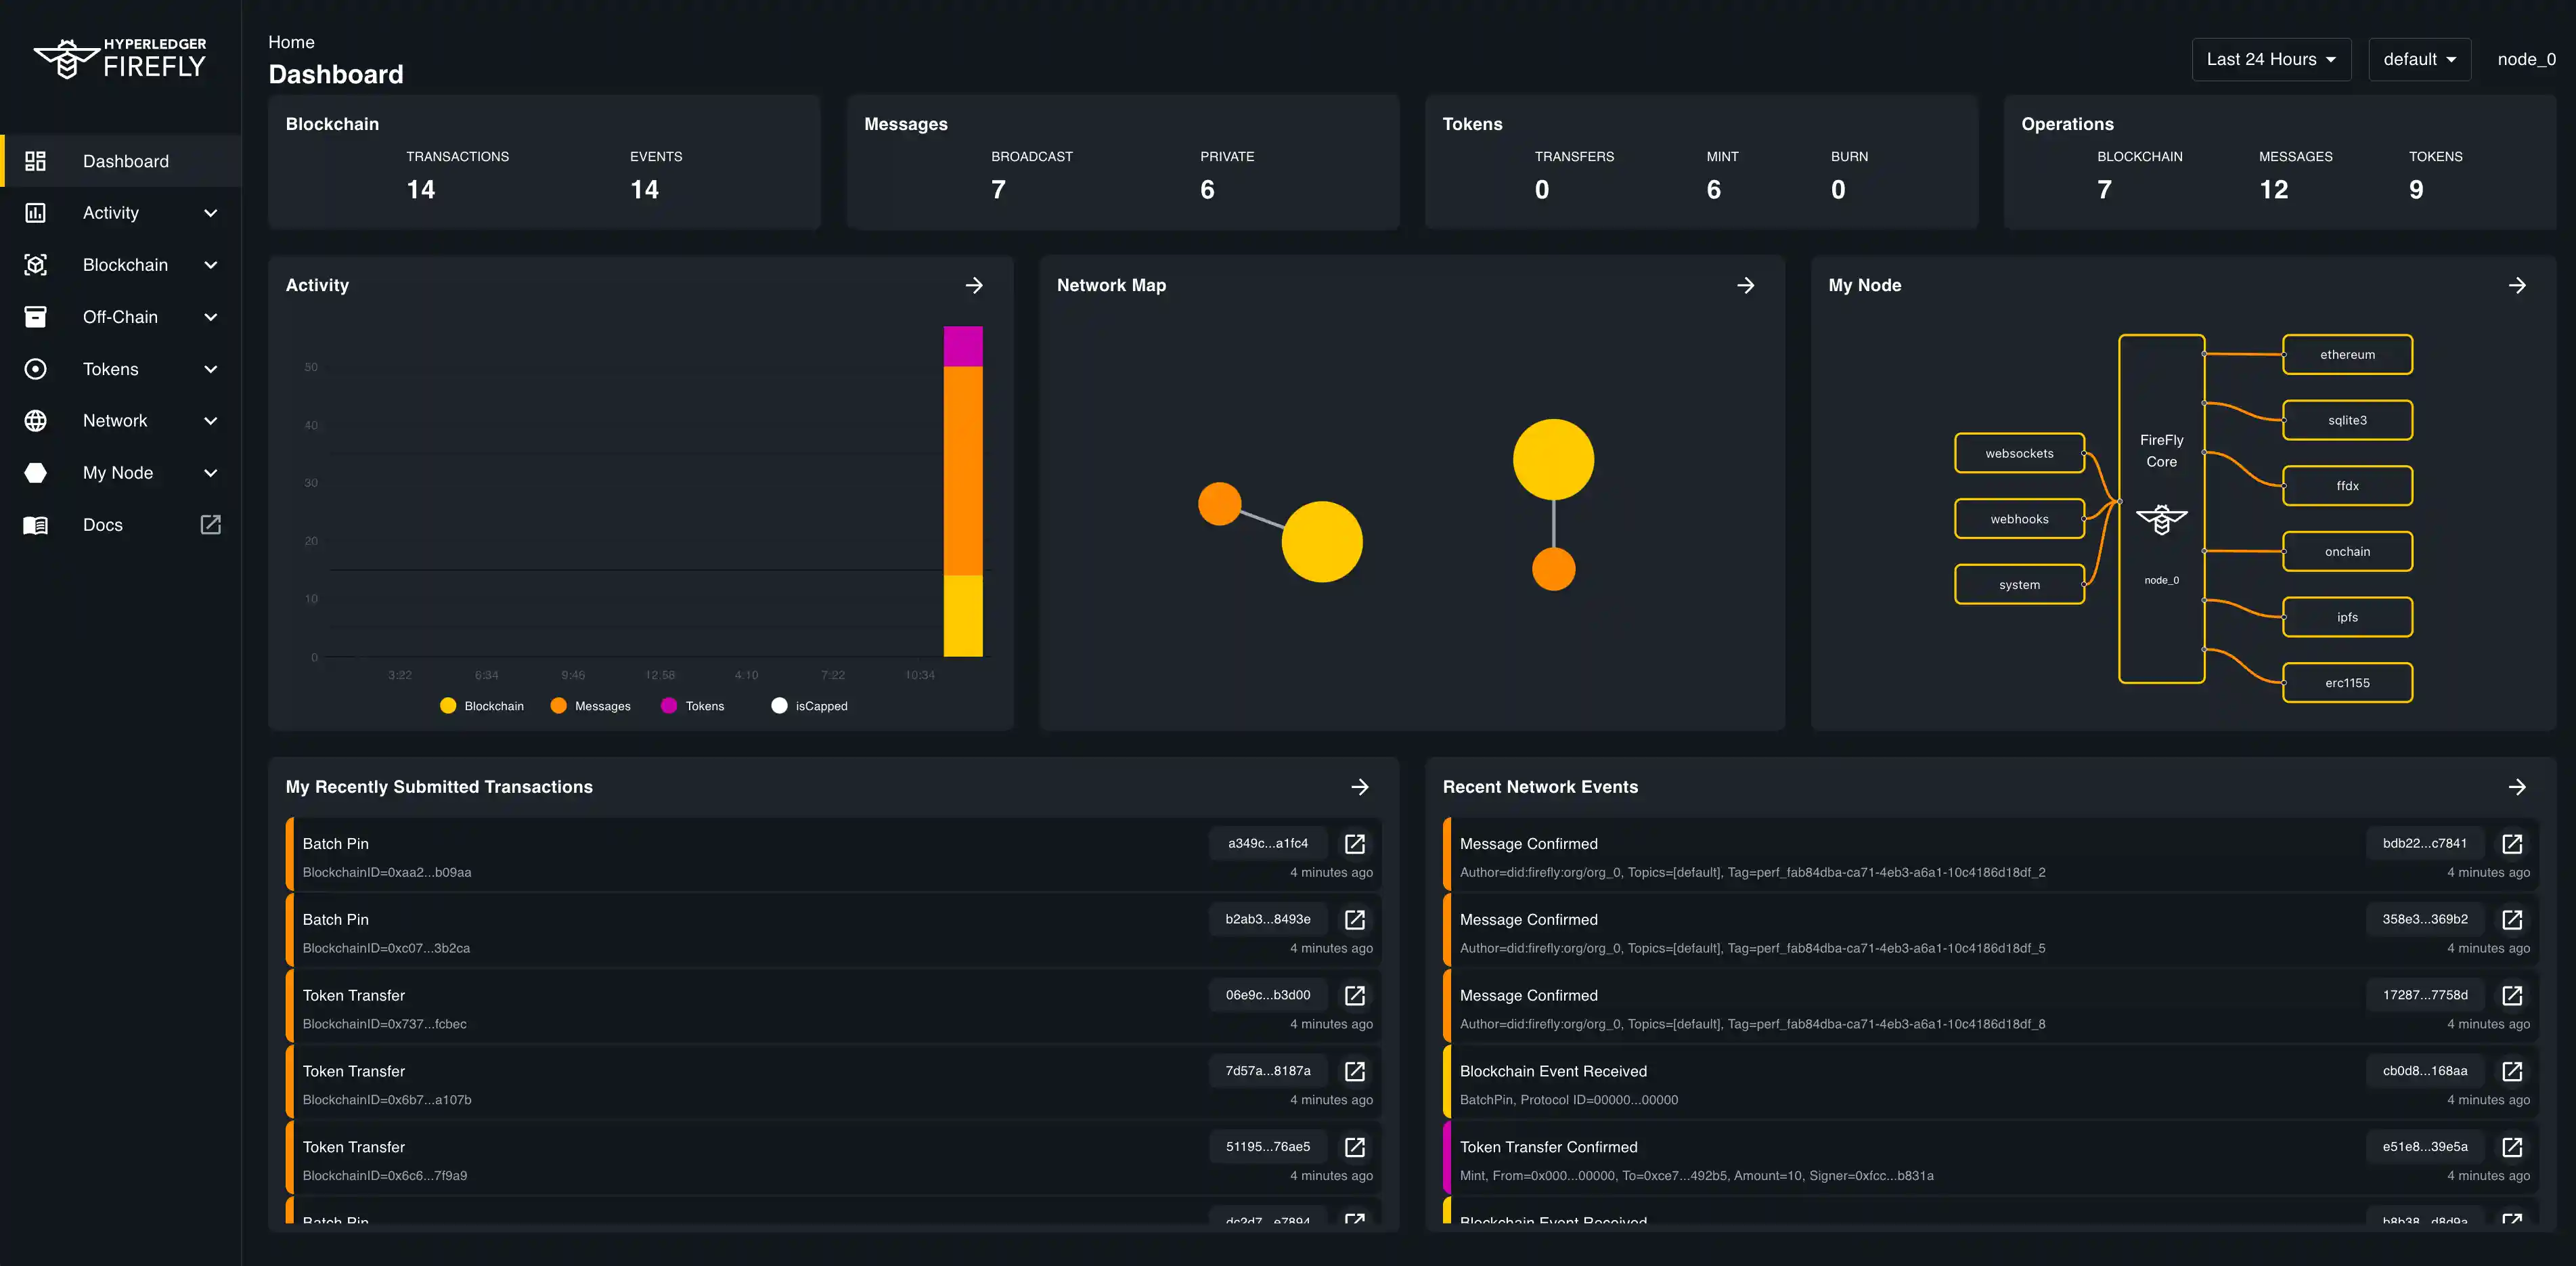This screenshot has height=1266, width=2576.
Task: Open all Recent Network Events via arrow
Action: pos(2518,787)
